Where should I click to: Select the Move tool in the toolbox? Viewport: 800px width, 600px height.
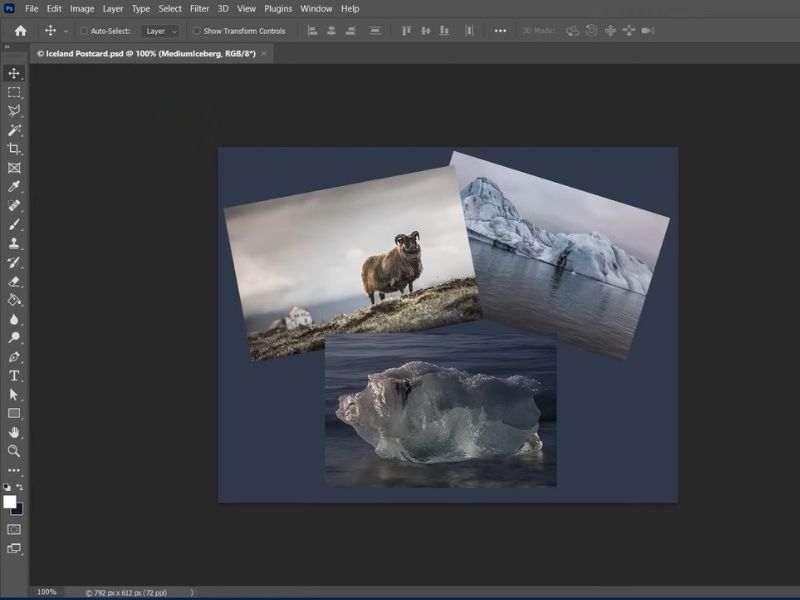tap(14, 73)
